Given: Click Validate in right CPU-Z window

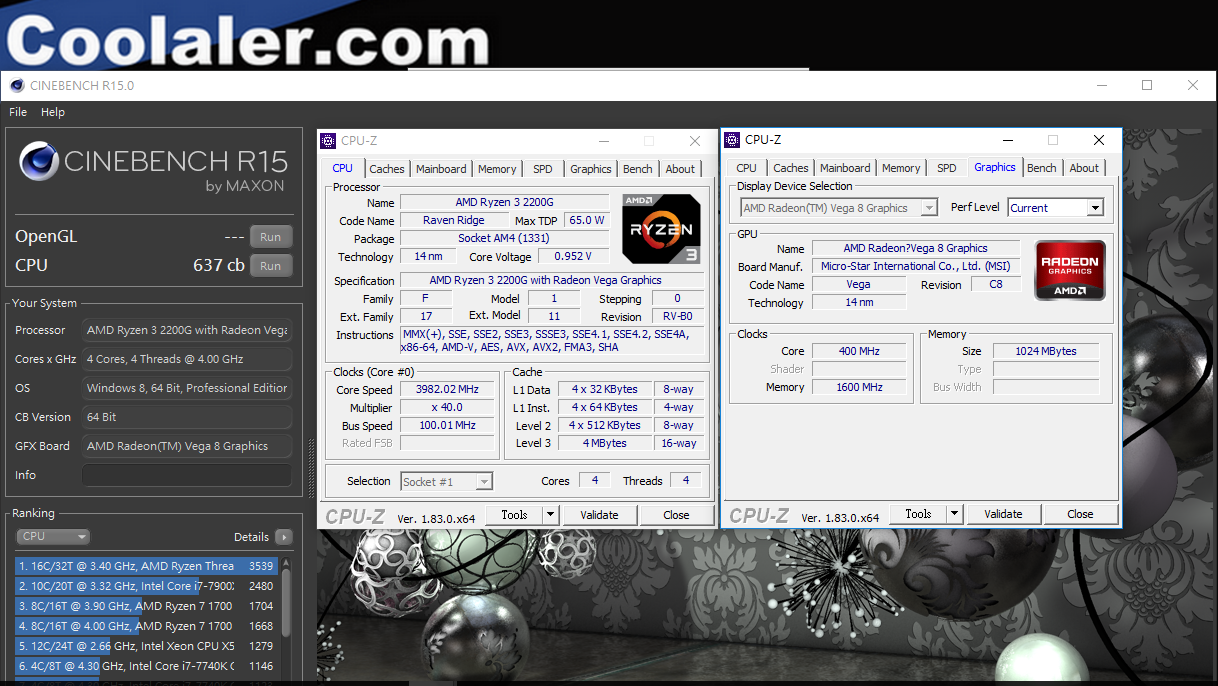Looking at the screenshot, I should tap(1003, 514).
